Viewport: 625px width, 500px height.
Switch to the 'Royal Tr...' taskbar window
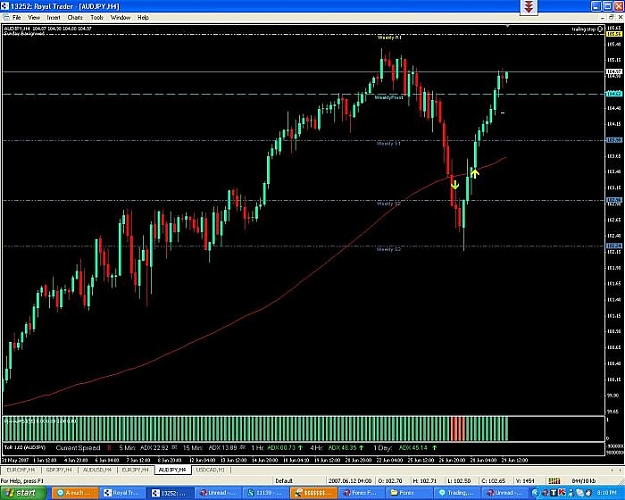click(123, 493)
